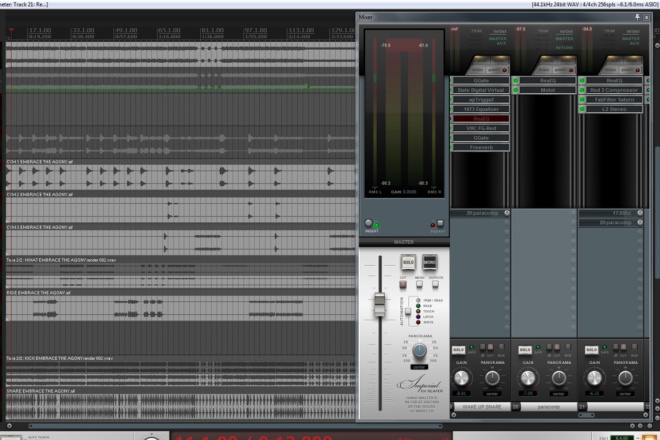Click the master SOLO button

pyautogui.click(x=408, y=262)
